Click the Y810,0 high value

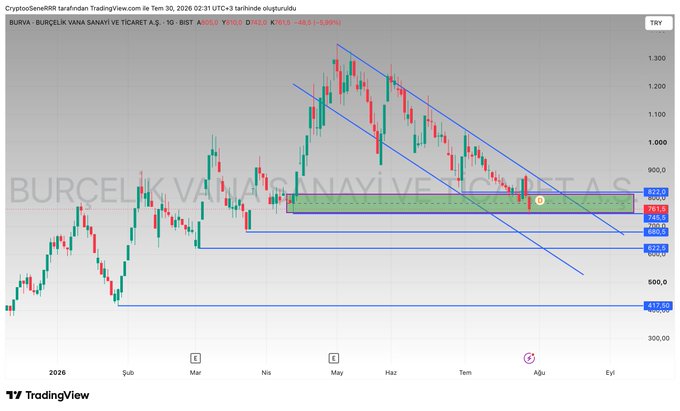tap(232, 22)
